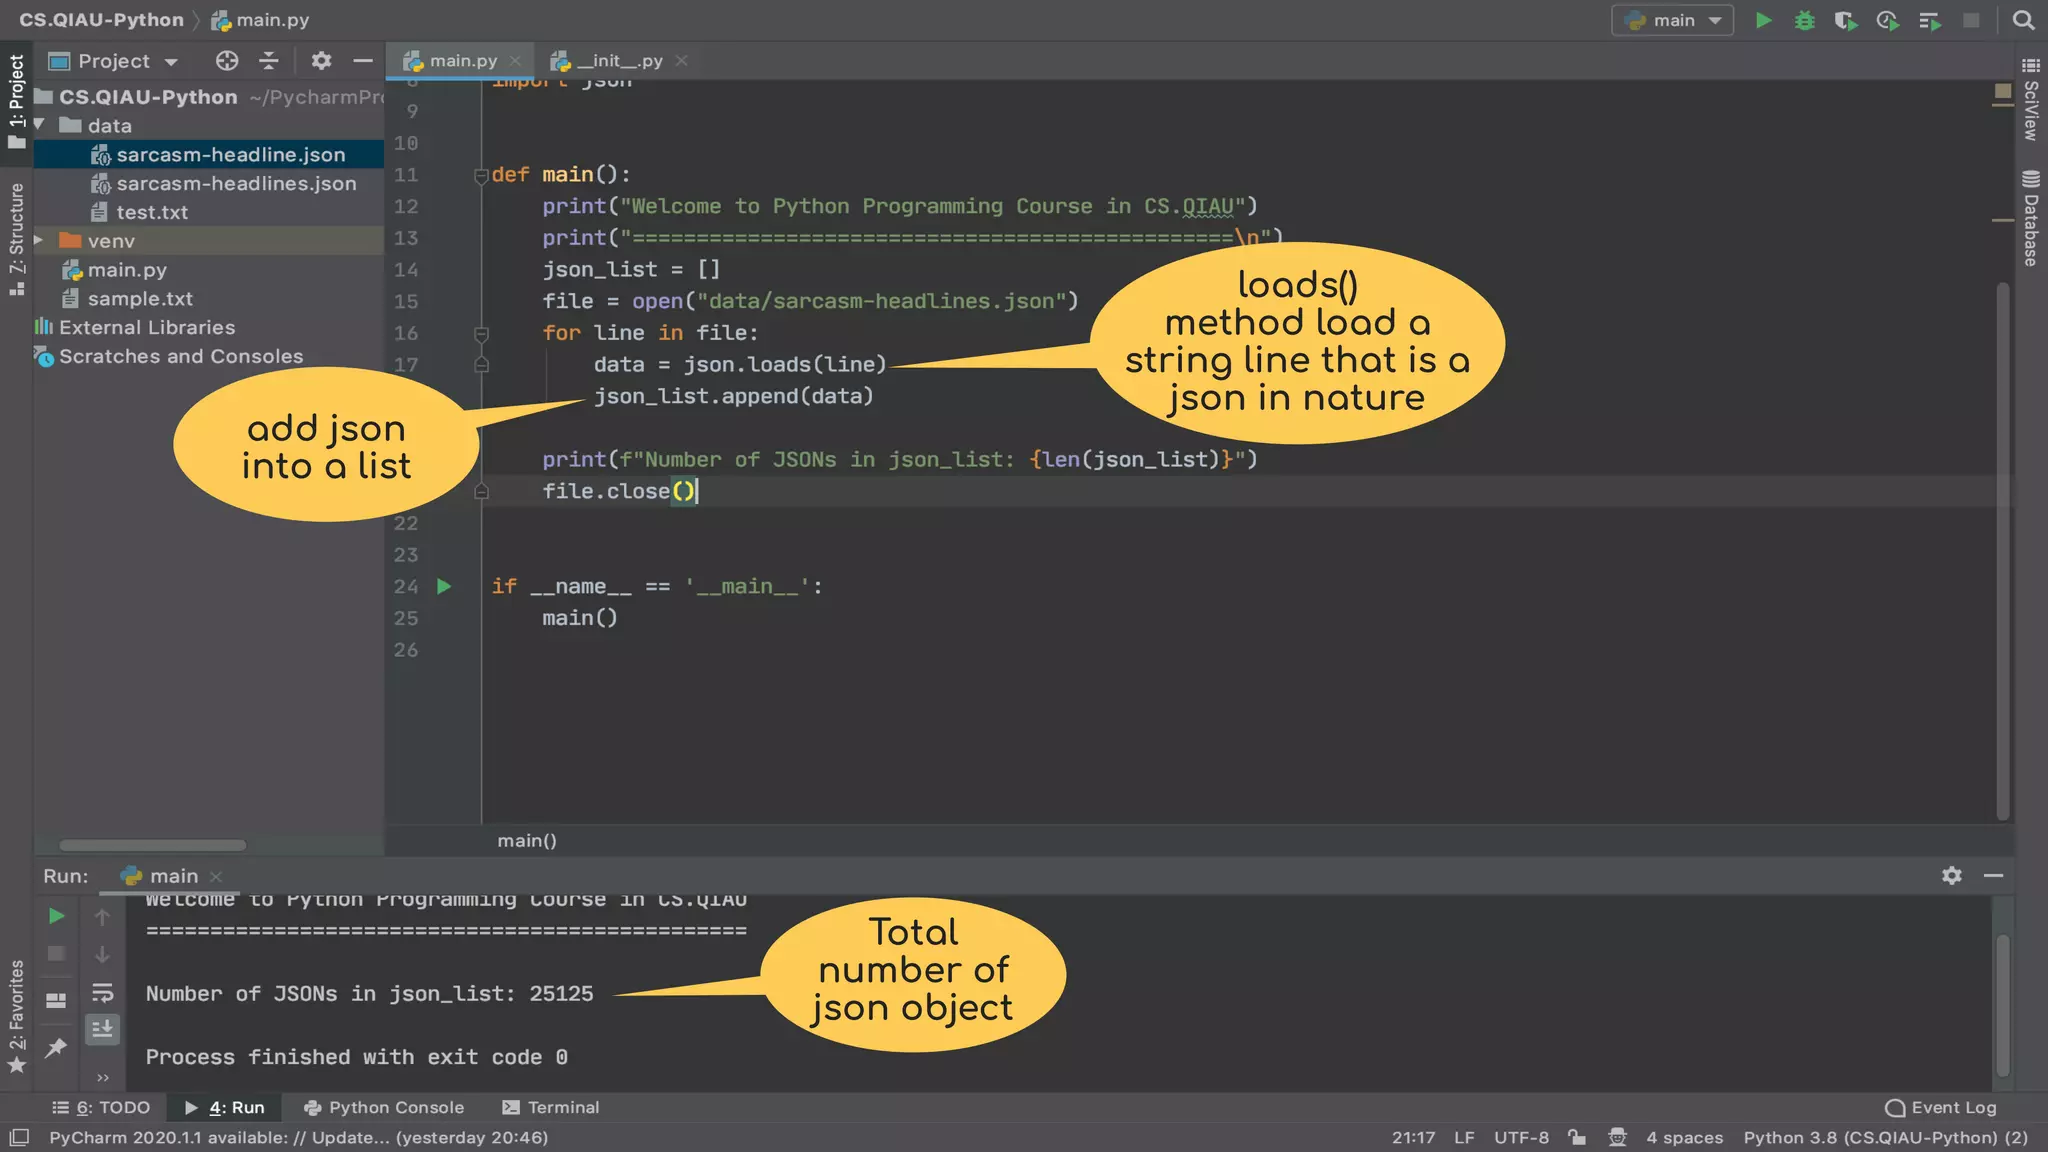Open Run panel settings gear

pyautogui.click(x=1951, y=876)
